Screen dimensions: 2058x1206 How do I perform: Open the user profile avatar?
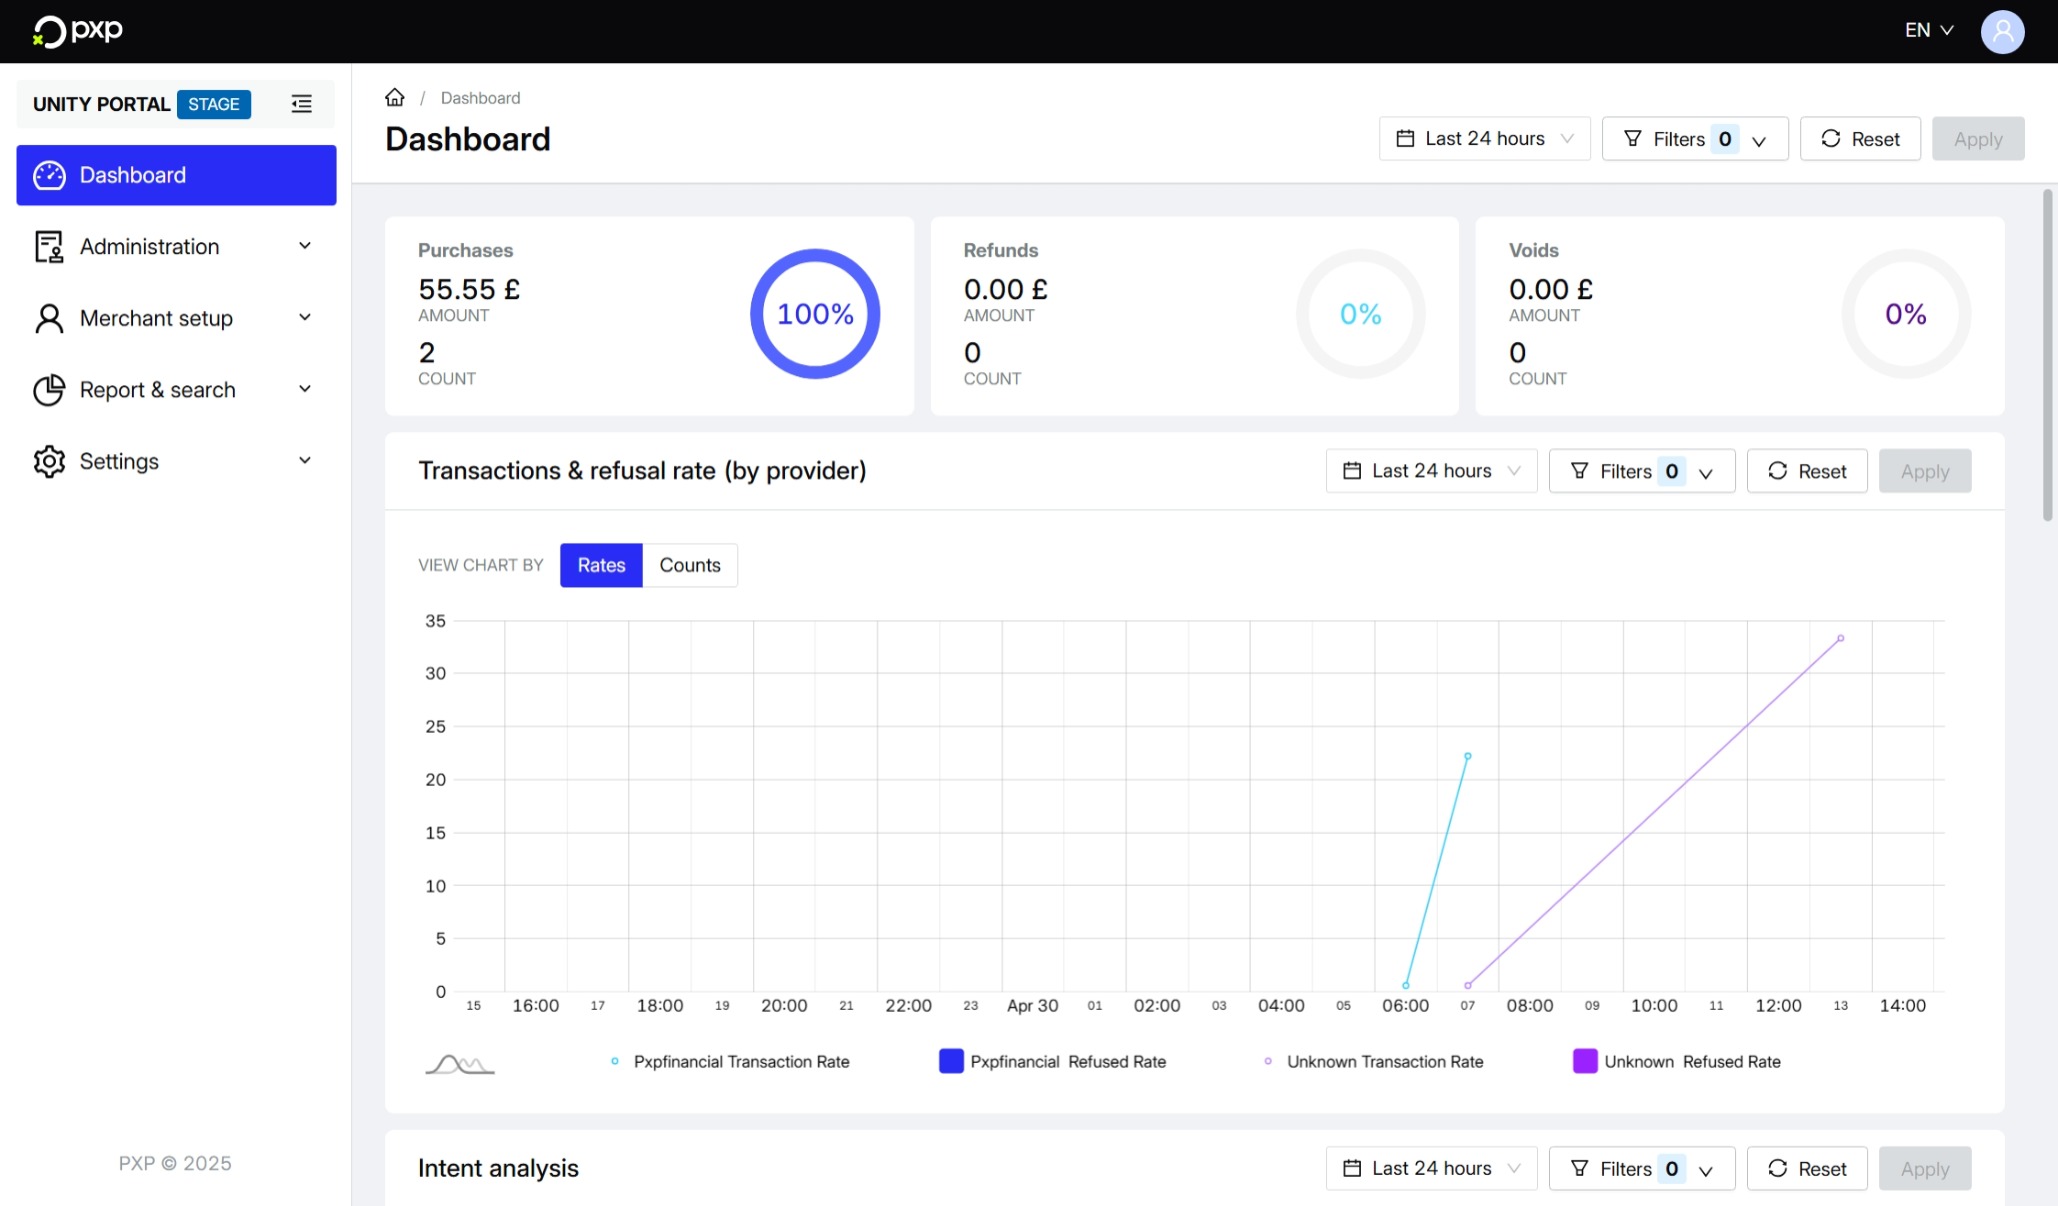tap(2002, 31)
